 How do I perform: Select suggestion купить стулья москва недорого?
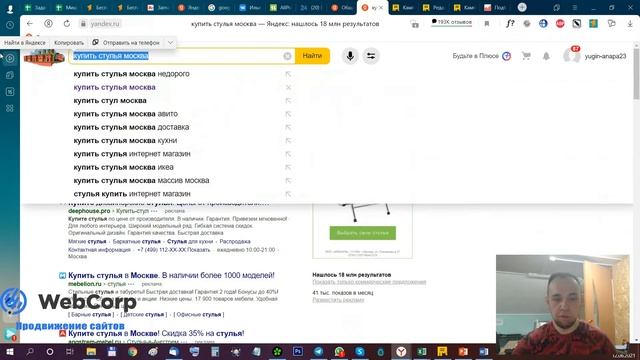point(131,74)
